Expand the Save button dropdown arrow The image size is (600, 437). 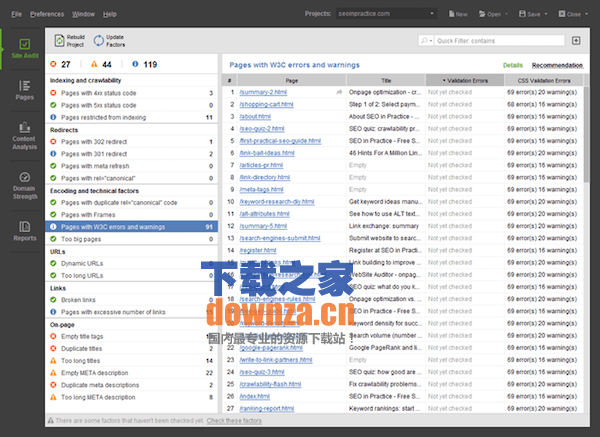546,14
